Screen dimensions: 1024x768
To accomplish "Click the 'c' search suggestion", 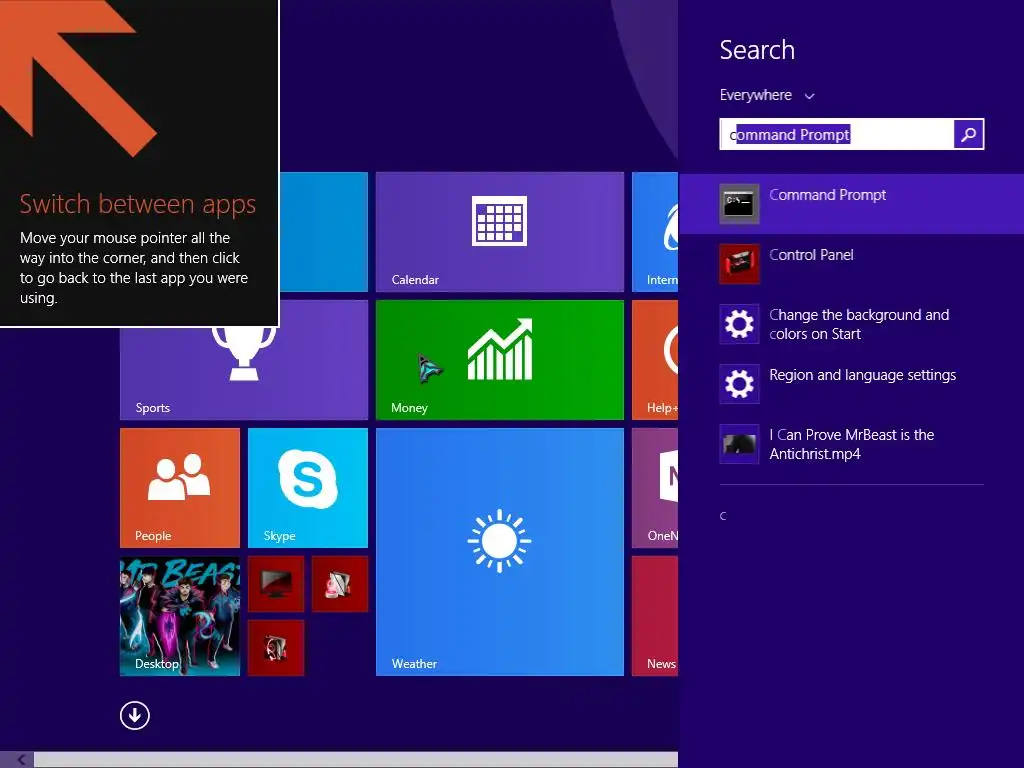I will 723,516.
